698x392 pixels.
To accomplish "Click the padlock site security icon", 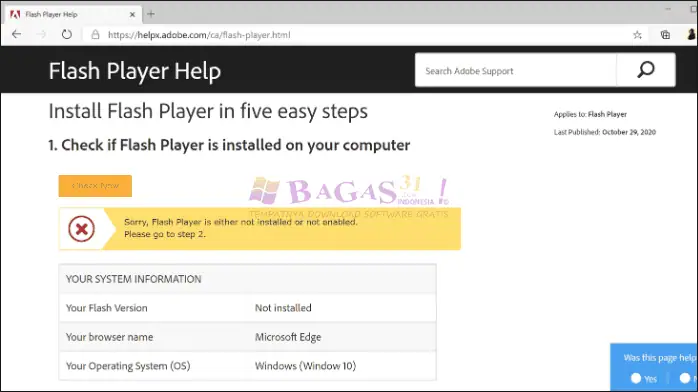I will 95,35.
